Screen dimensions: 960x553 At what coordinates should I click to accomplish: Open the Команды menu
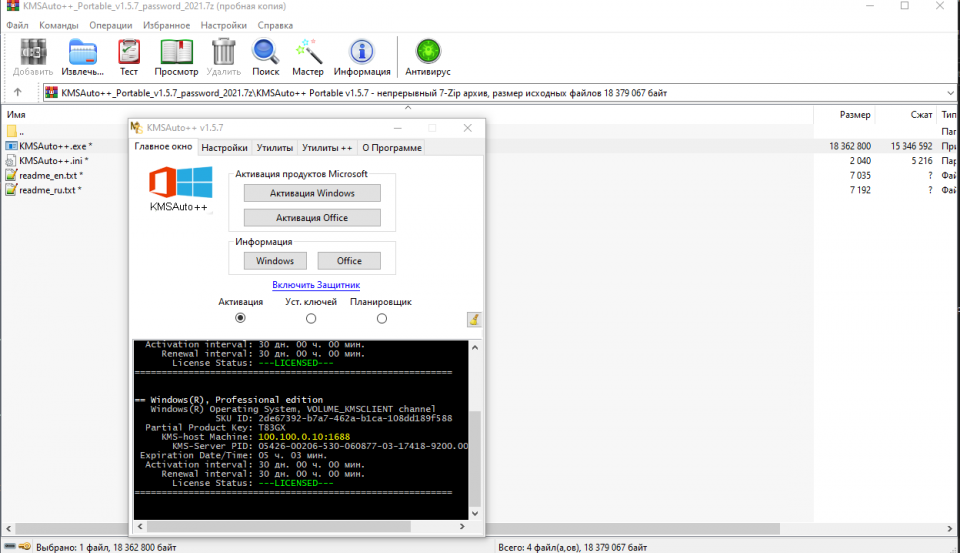pyautogui.click(x=59, y=24)
